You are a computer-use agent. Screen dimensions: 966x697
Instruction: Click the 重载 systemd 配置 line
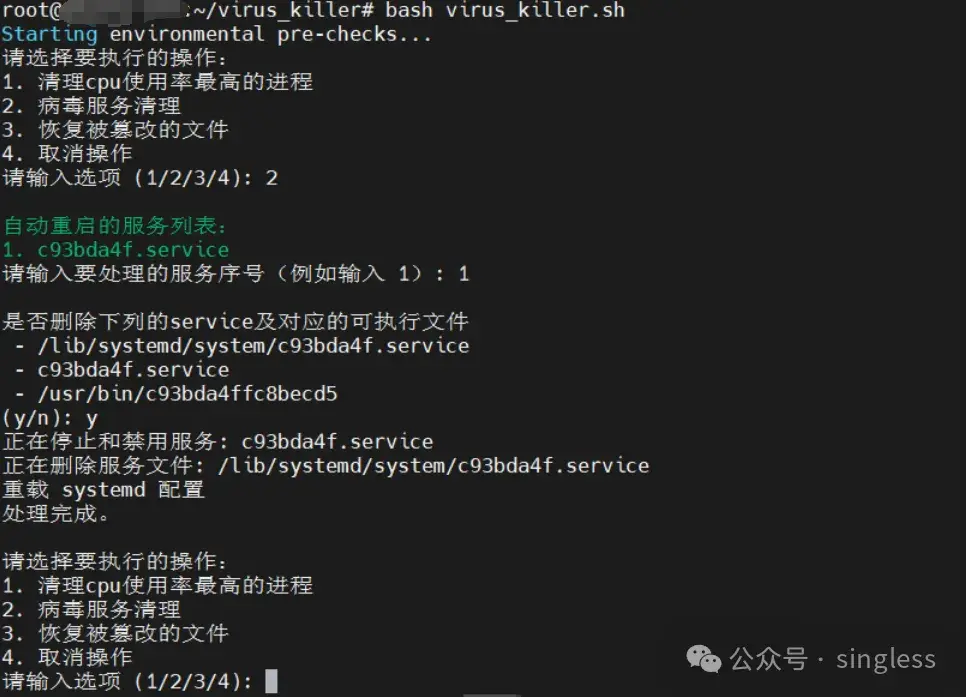(x=103, y=489)
